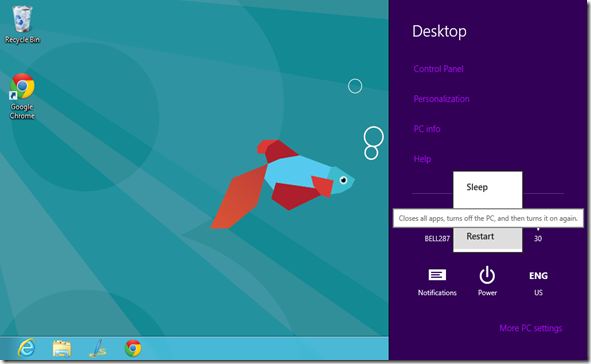Click the Desktop heading in Settings
This screenshot has width=591, height=364.
439,31
